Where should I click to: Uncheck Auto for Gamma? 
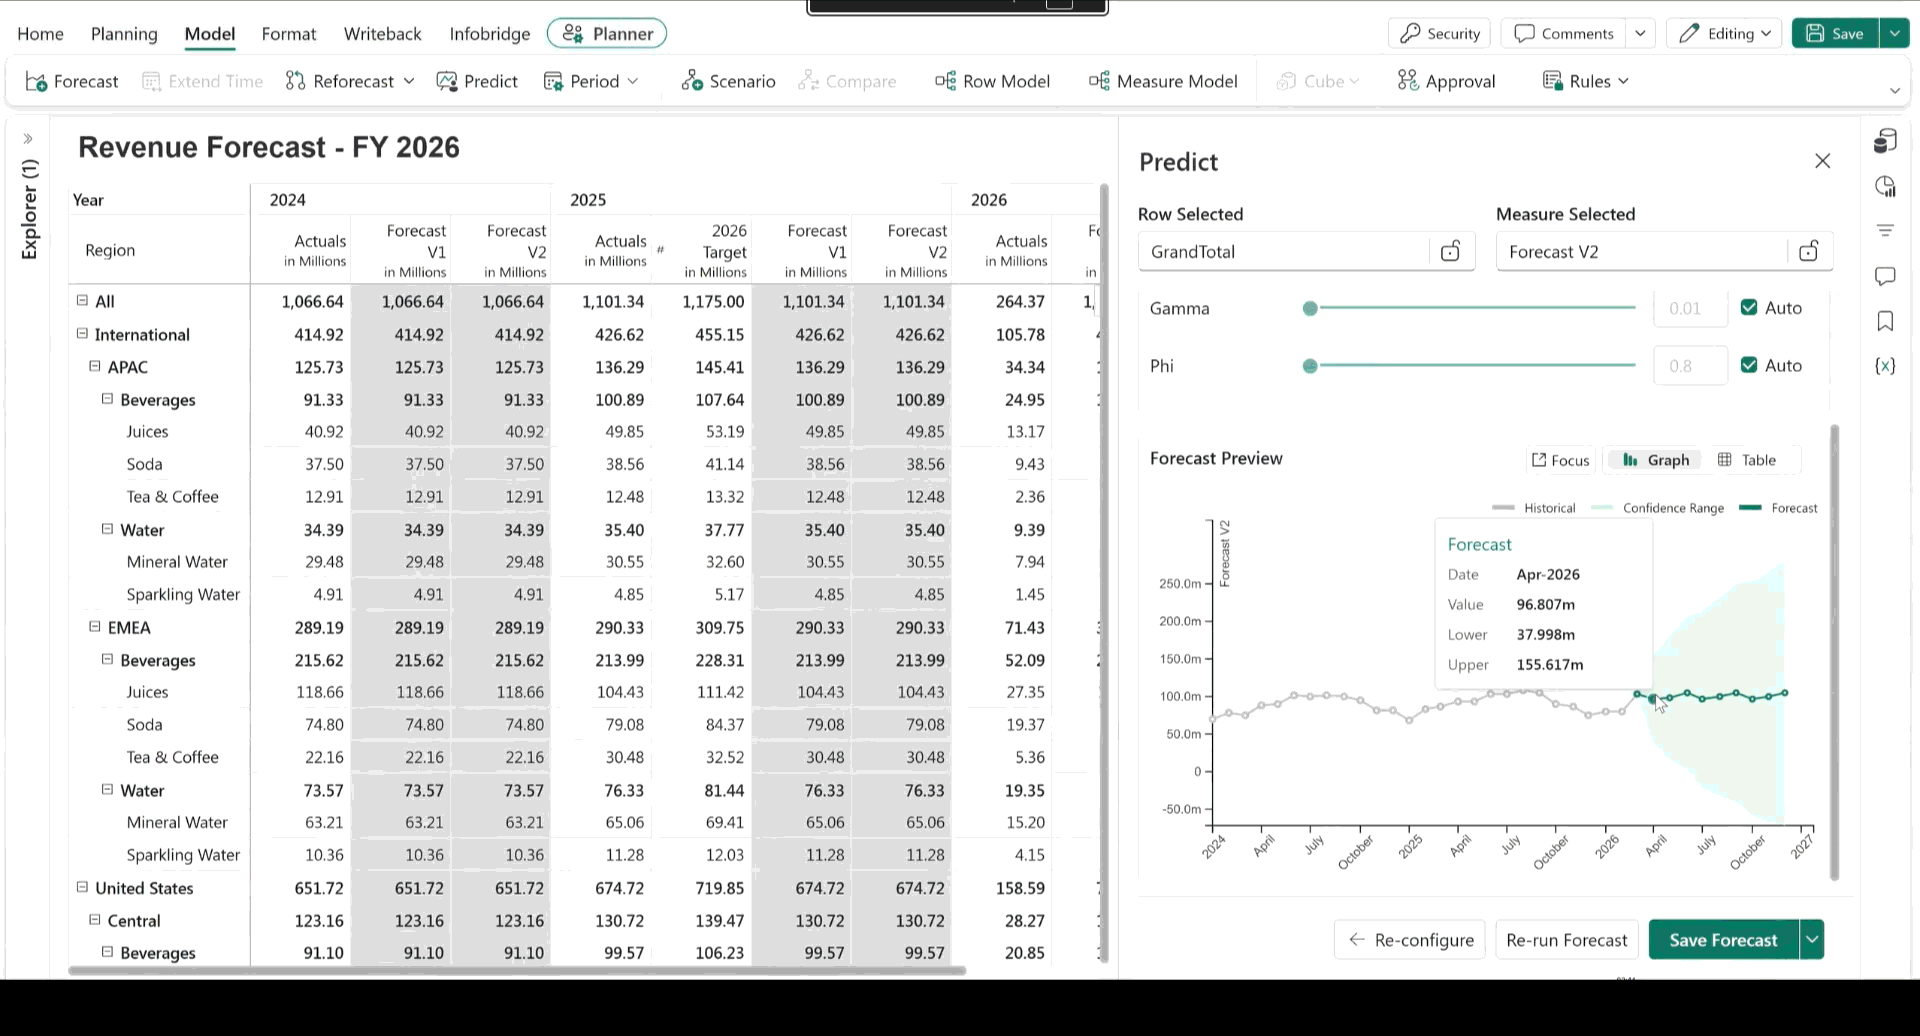click(x=1749, y=307)
